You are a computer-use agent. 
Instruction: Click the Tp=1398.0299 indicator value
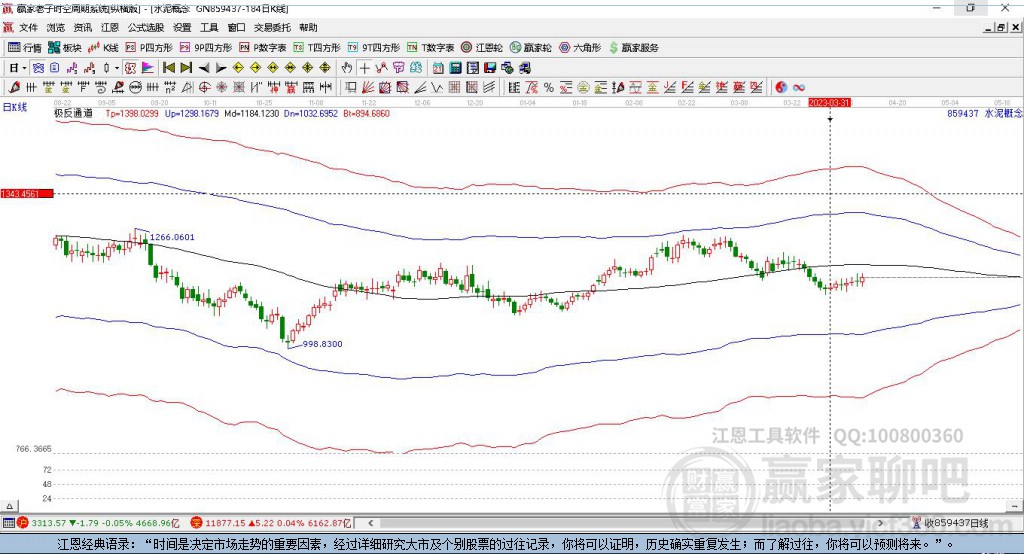tap(132, 114)
